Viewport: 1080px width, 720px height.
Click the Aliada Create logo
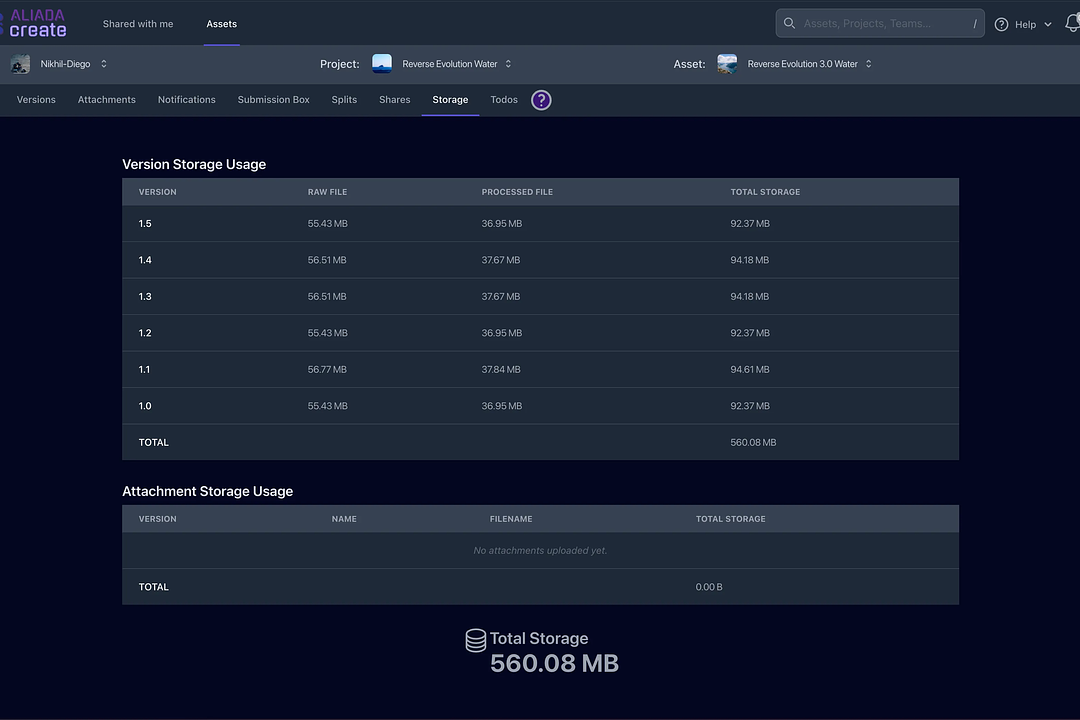click(x=36, y=23)
